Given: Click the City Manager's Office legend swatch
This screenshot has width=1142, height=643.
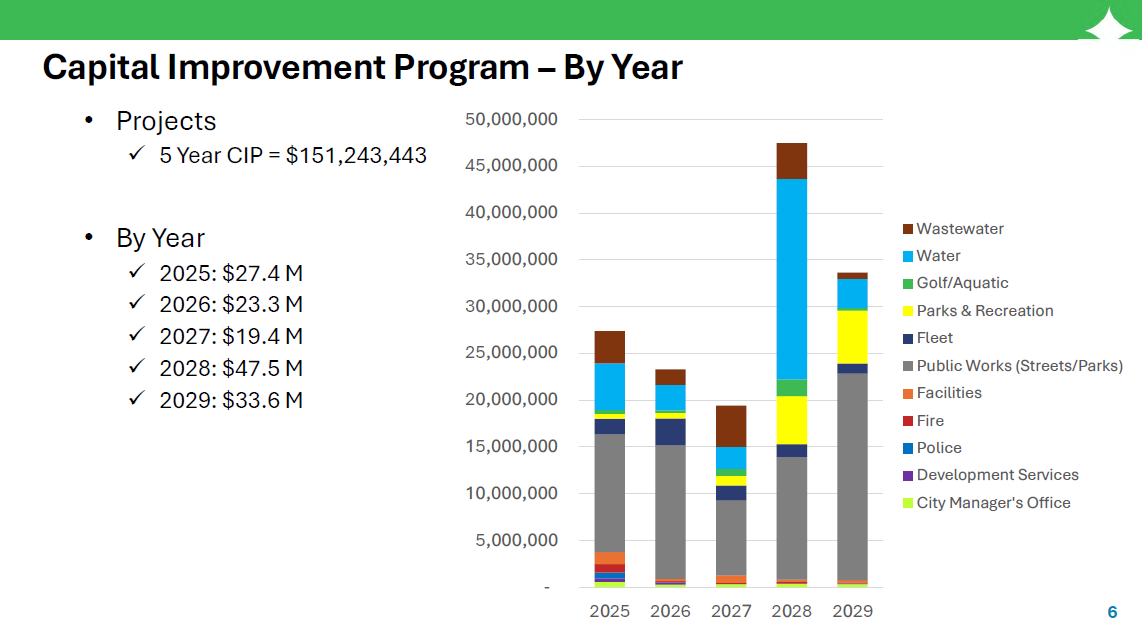Looking at the screenshot, I should (908, 503).
